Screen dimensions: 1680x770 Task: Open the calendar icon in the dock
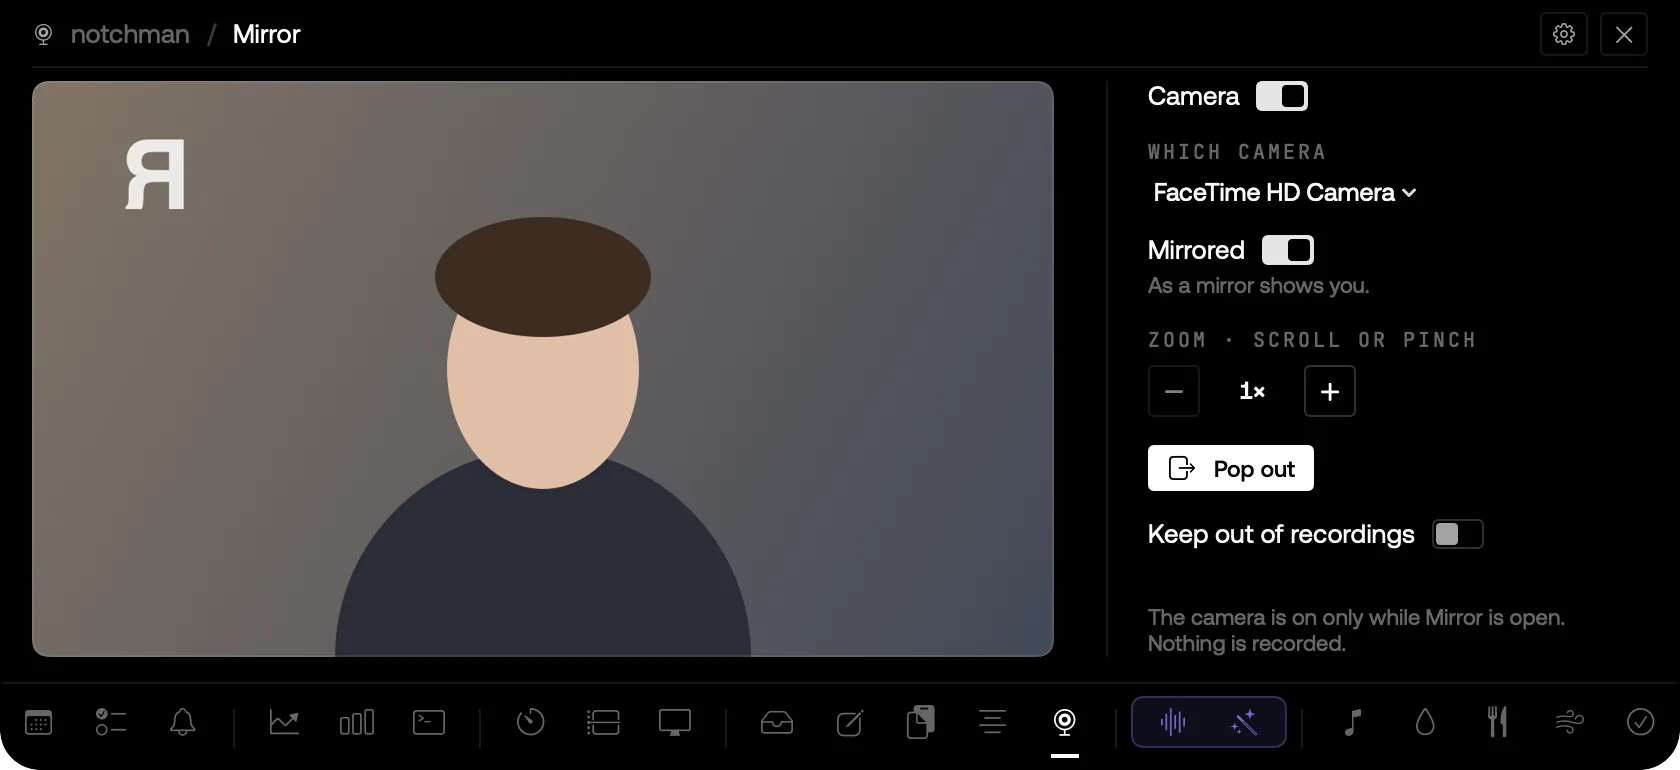pos(38,722)
